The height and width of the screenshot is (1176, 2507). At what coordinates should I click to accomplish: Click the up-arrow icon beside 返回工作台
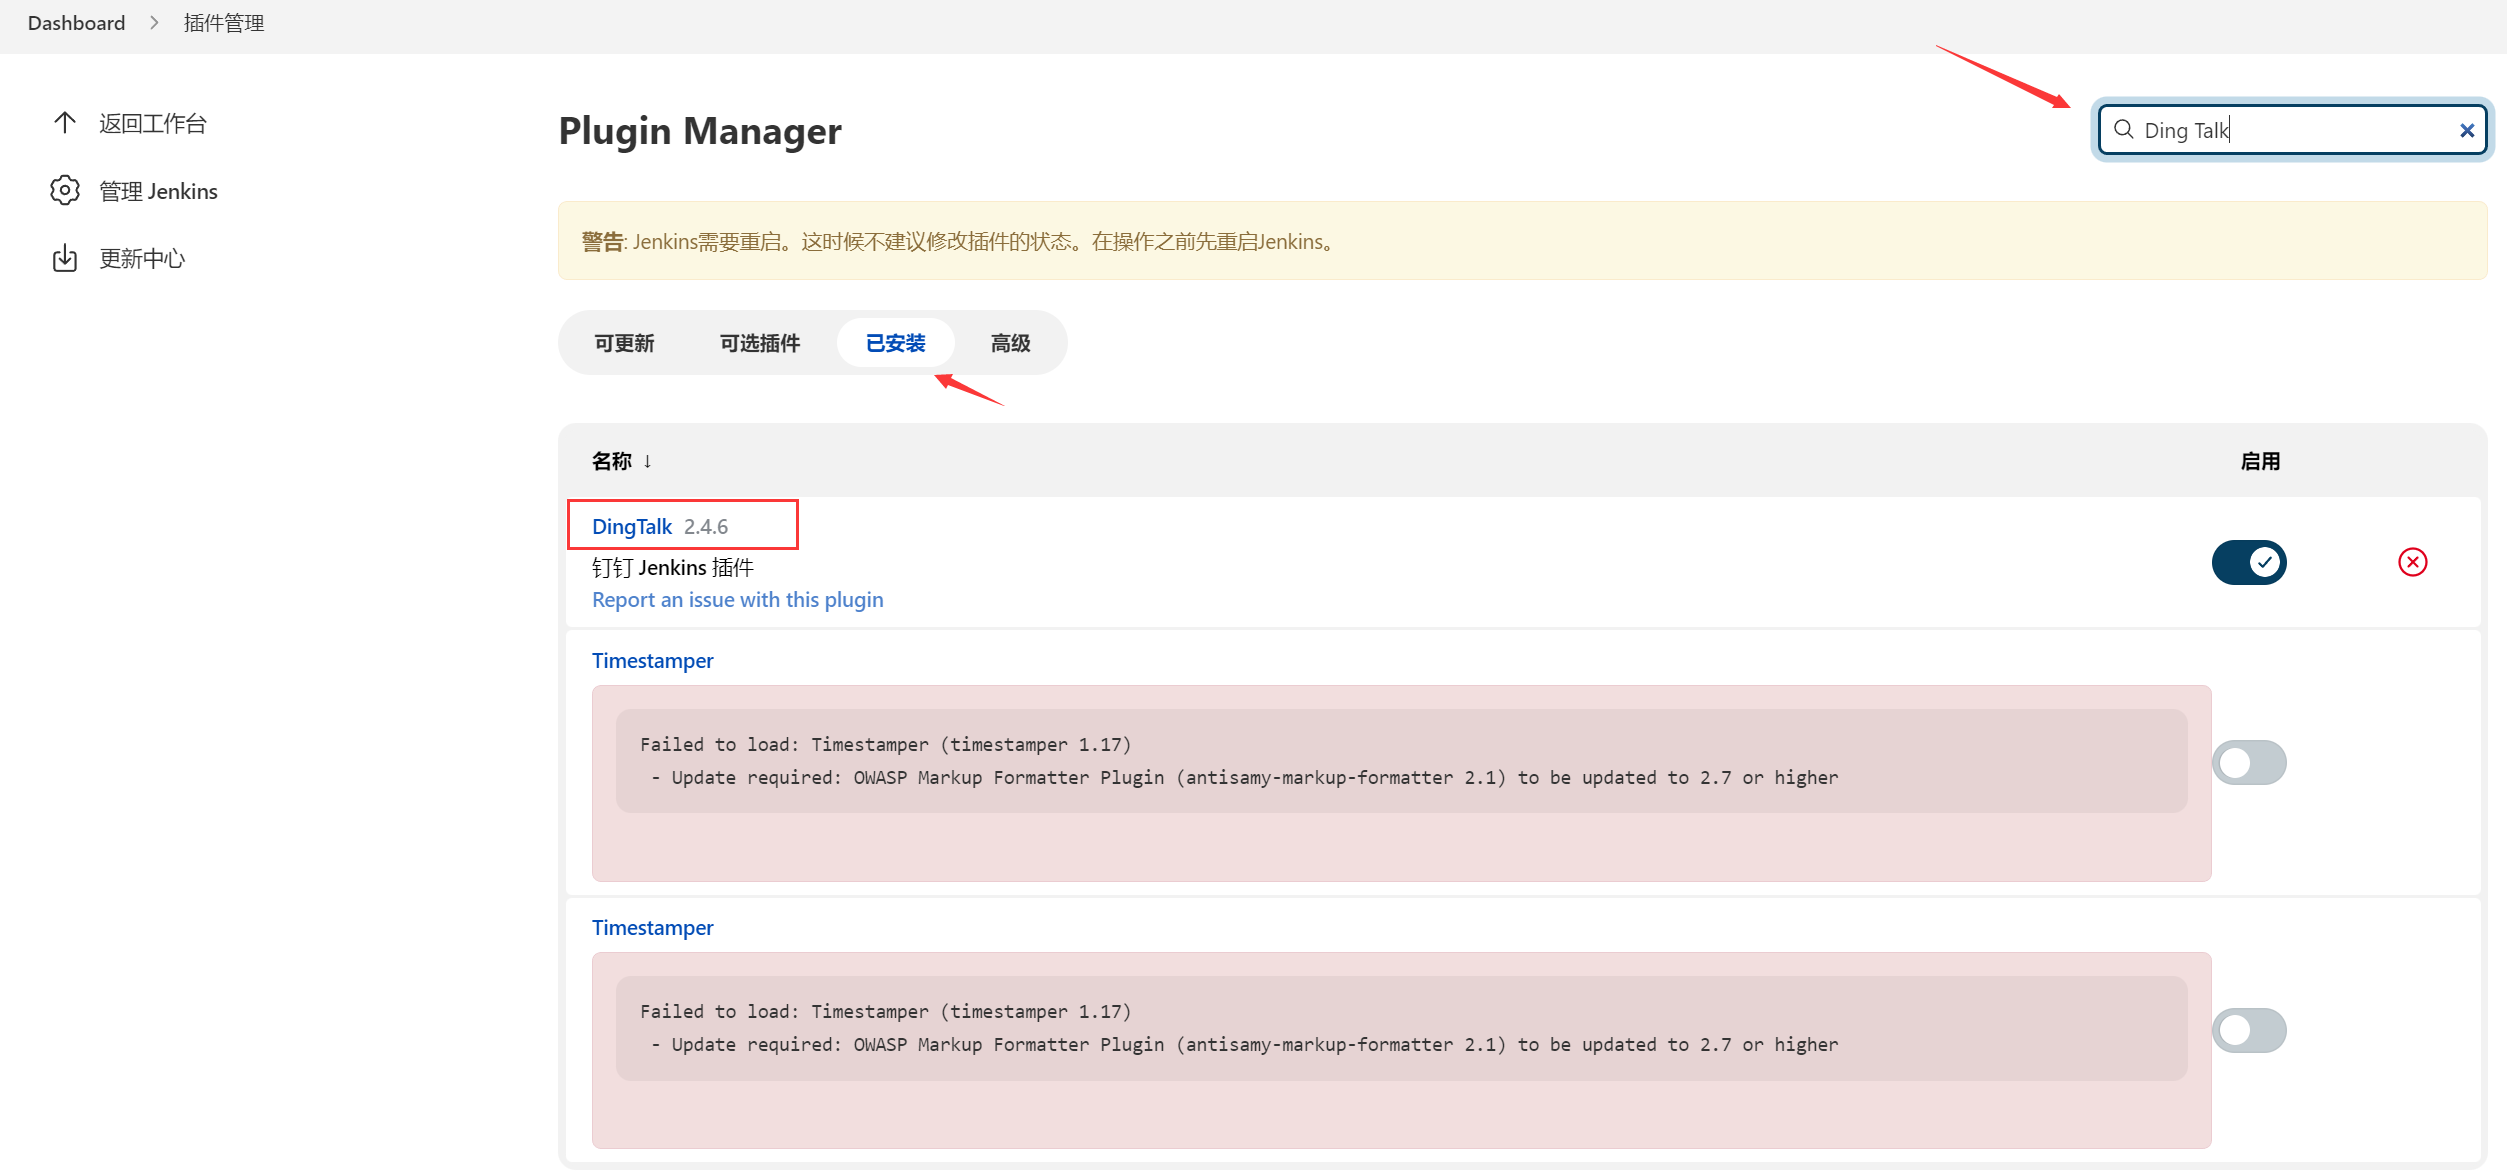click(65, 123)
